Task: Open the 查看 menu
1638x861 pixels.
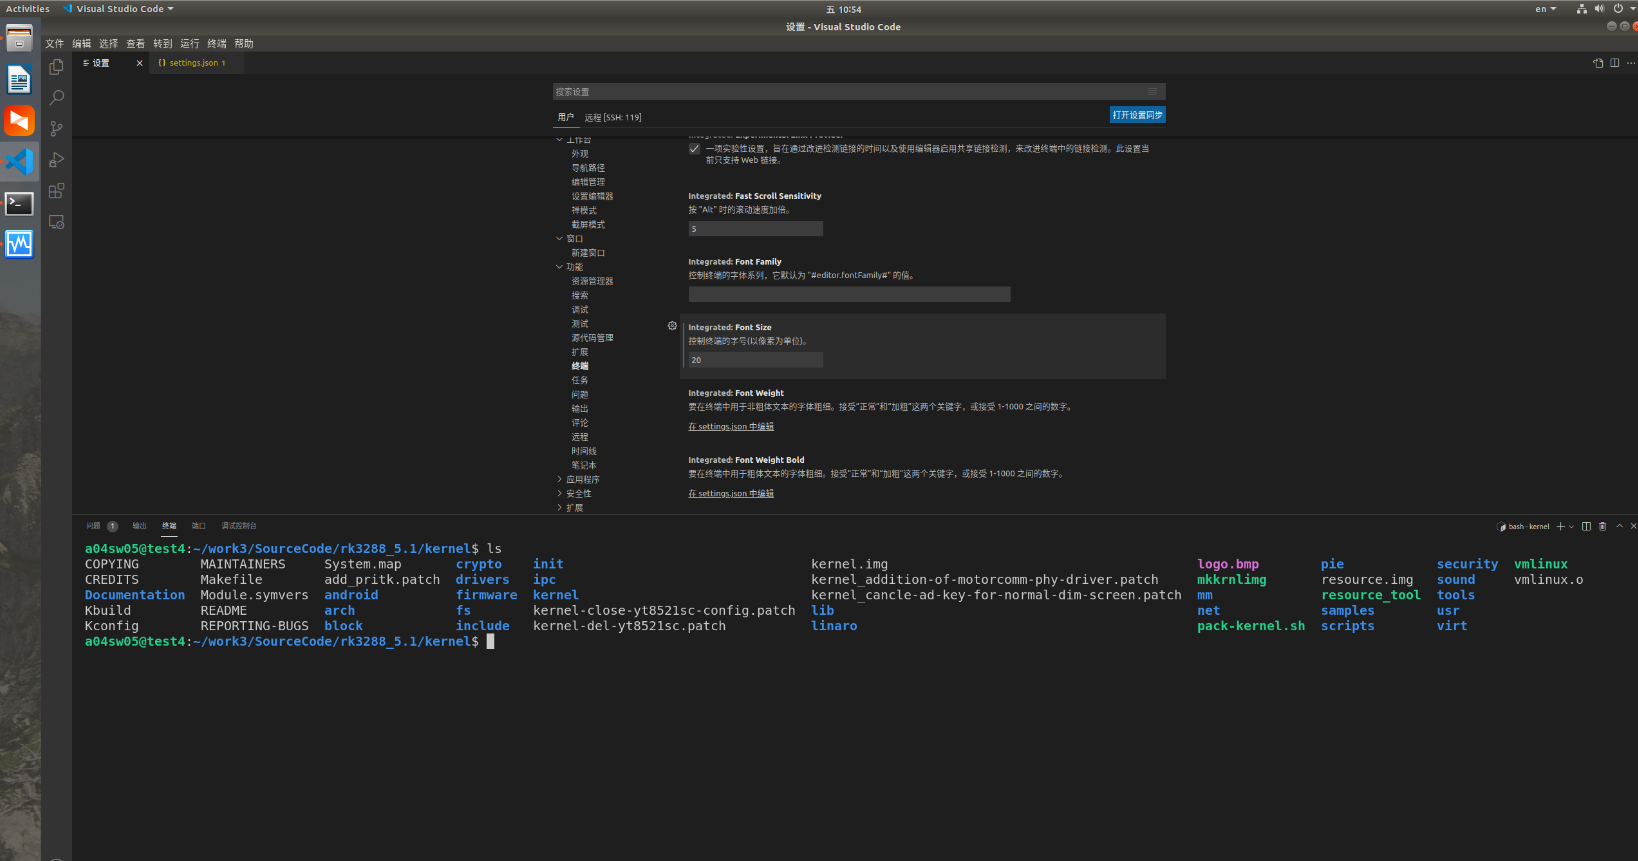Action: (136, 43)
